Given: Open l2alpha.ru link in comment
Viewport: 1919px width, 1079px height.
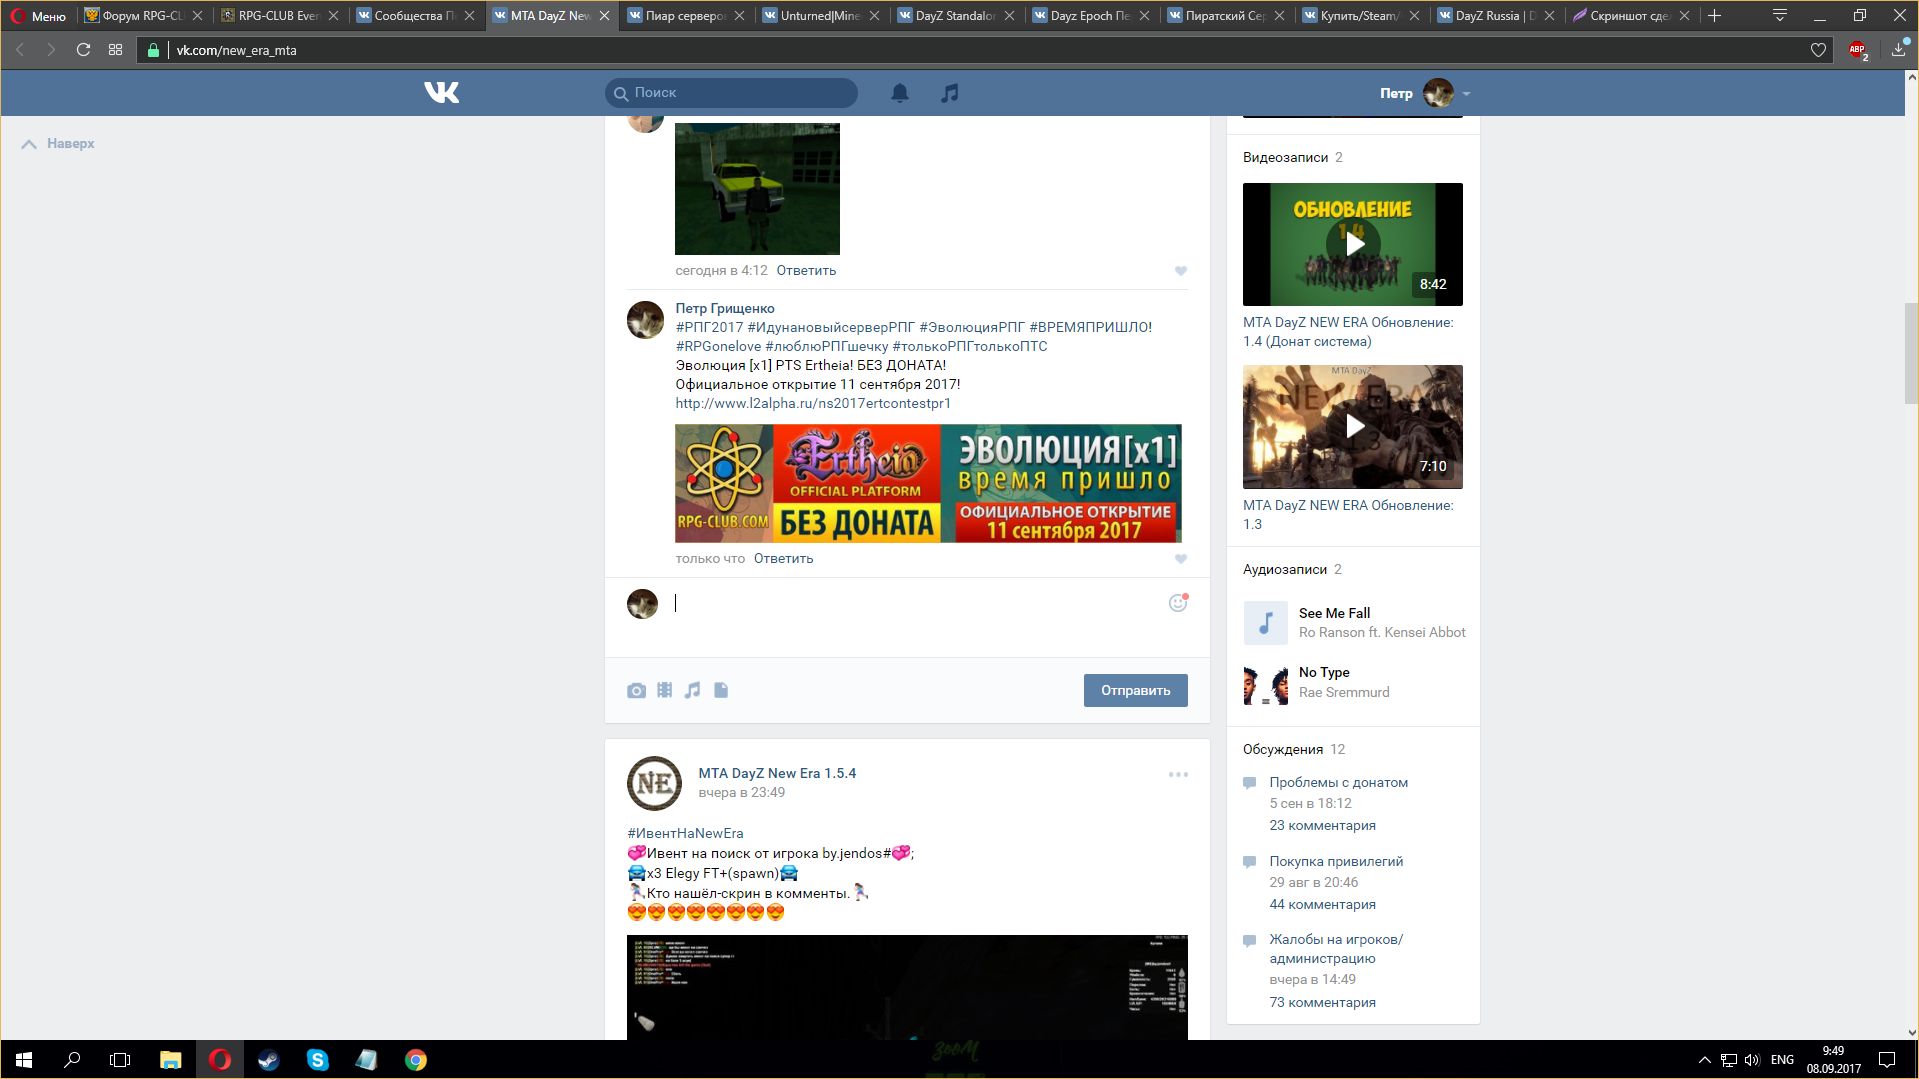Looking at the screenshot, I should click(813, 403).
